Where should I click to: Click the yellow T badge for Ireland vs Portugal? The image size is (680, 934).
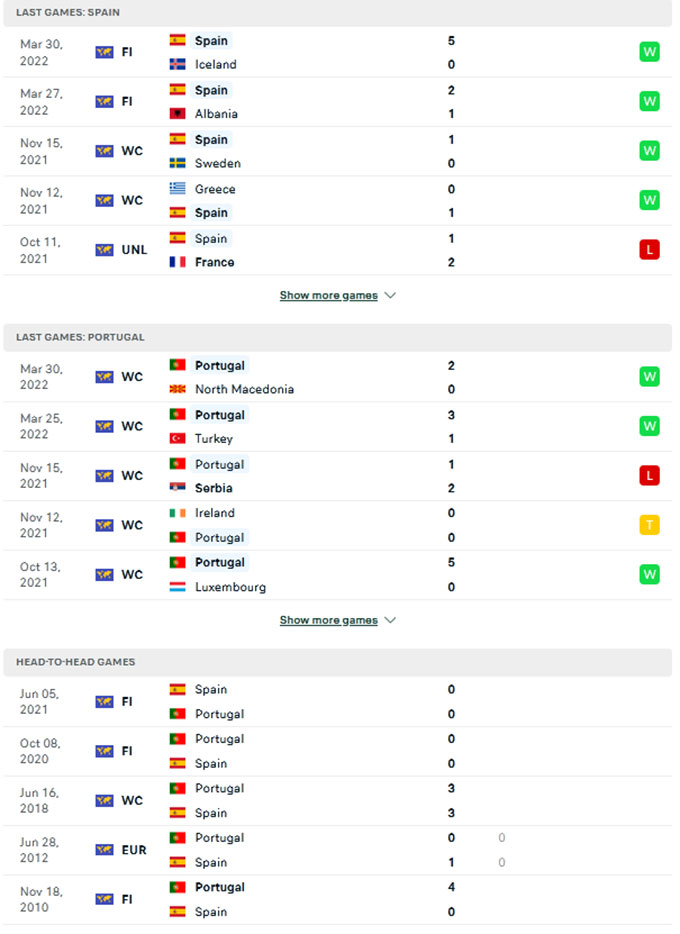pyautogui.click(x=649, y=525)
